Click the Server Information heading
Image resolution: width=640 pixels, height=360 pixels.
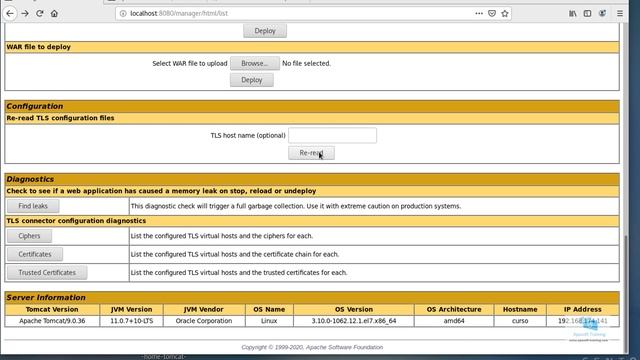tap(46, 298)
